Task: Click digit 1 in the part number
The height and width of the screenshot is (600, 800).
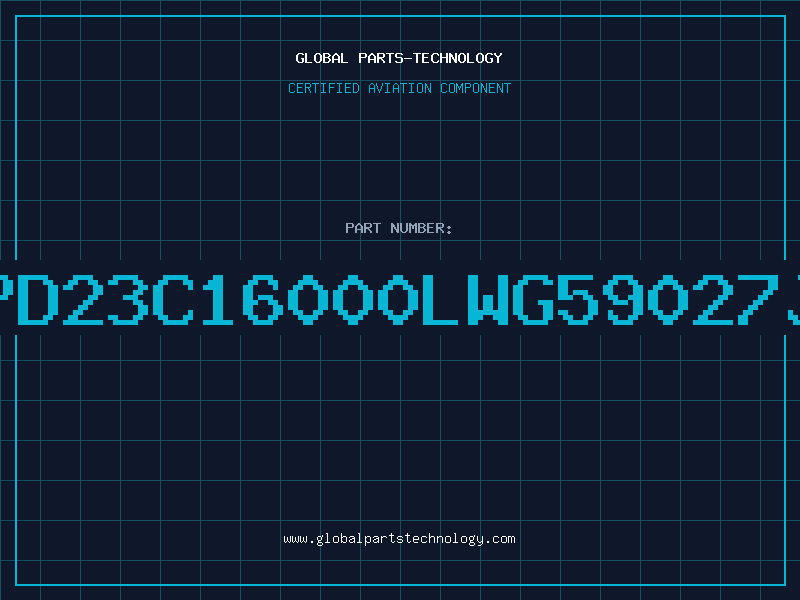Action: point(218,299)
